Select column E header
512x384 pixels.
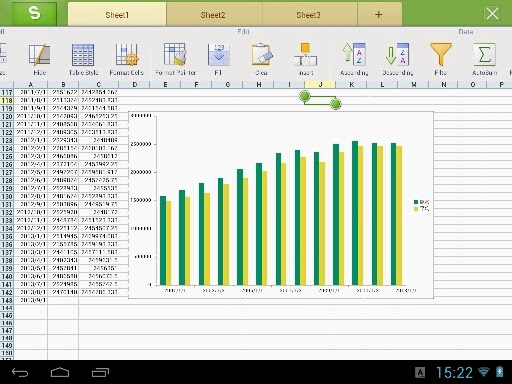point(165,84)
